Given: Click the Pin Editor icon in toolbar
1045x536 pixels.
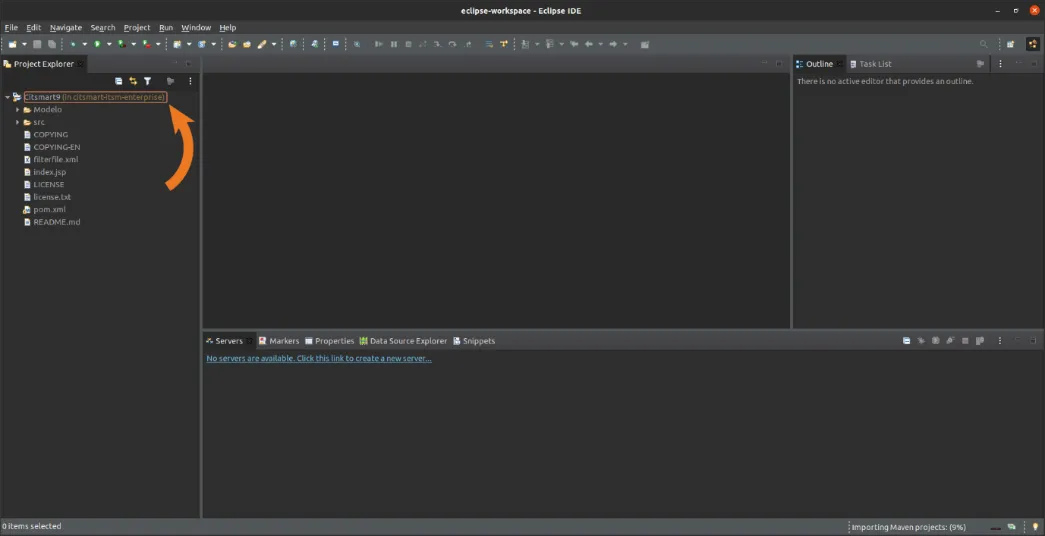Looking at the screenshot, I should click(644, 44).
